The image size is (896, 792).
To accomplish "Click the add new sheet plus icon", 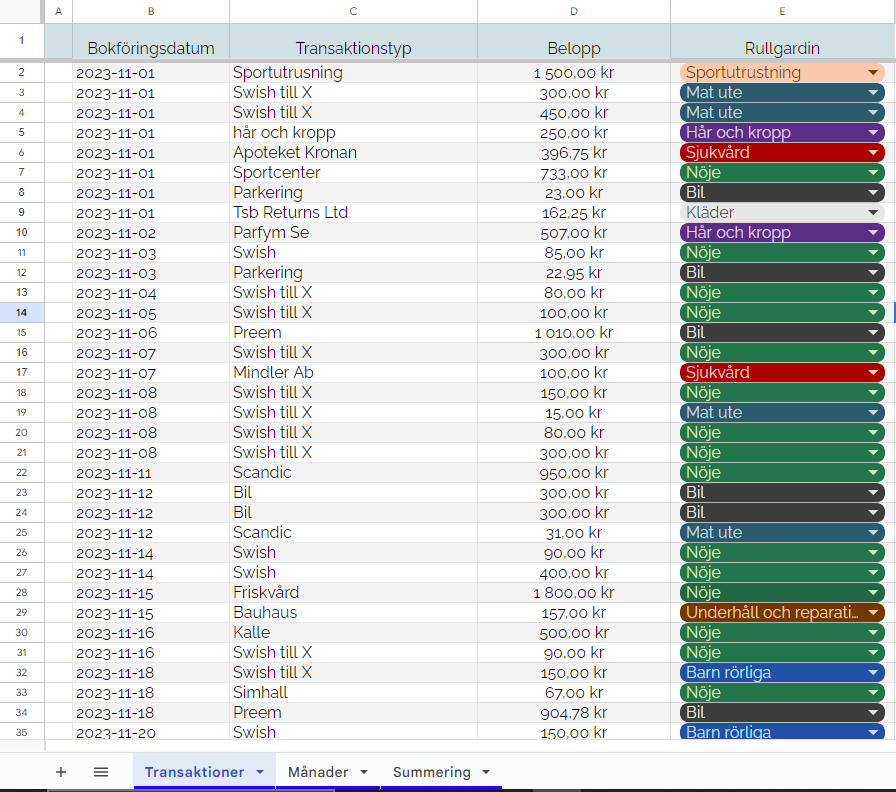I will 61,772.
